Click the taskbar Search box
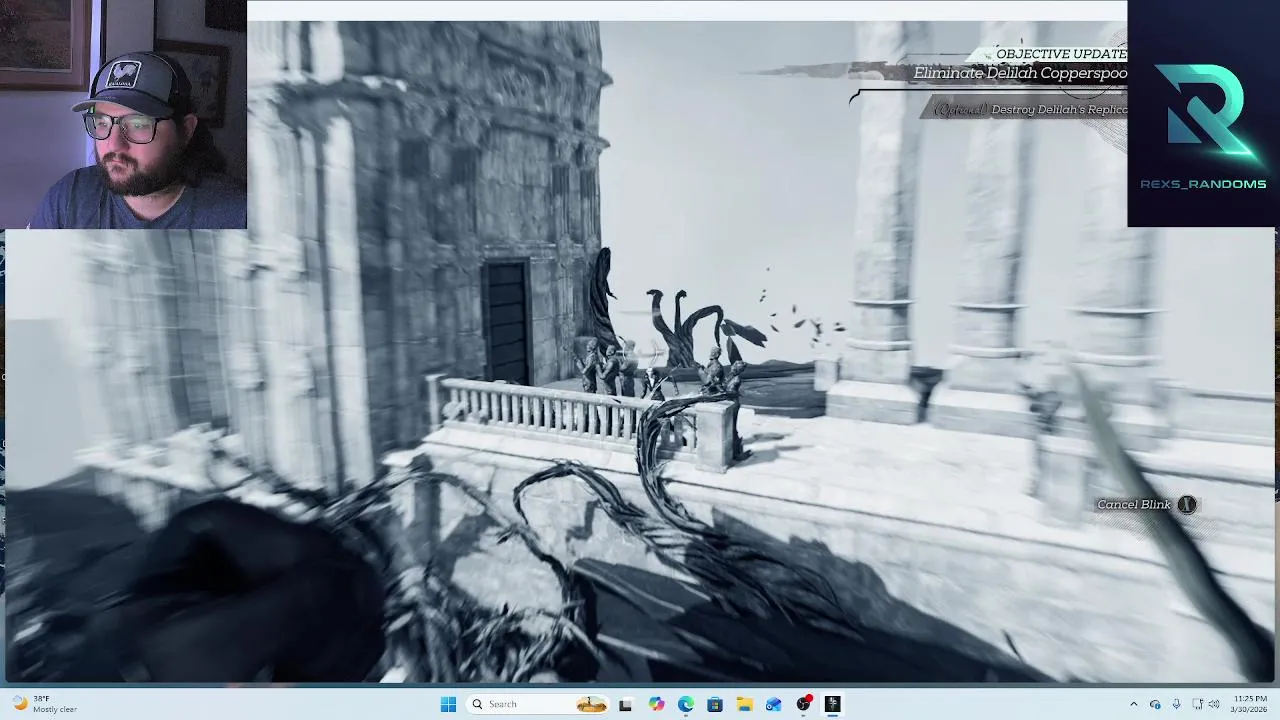Viewport: 1280px width, 720px height. coord(538,704)
